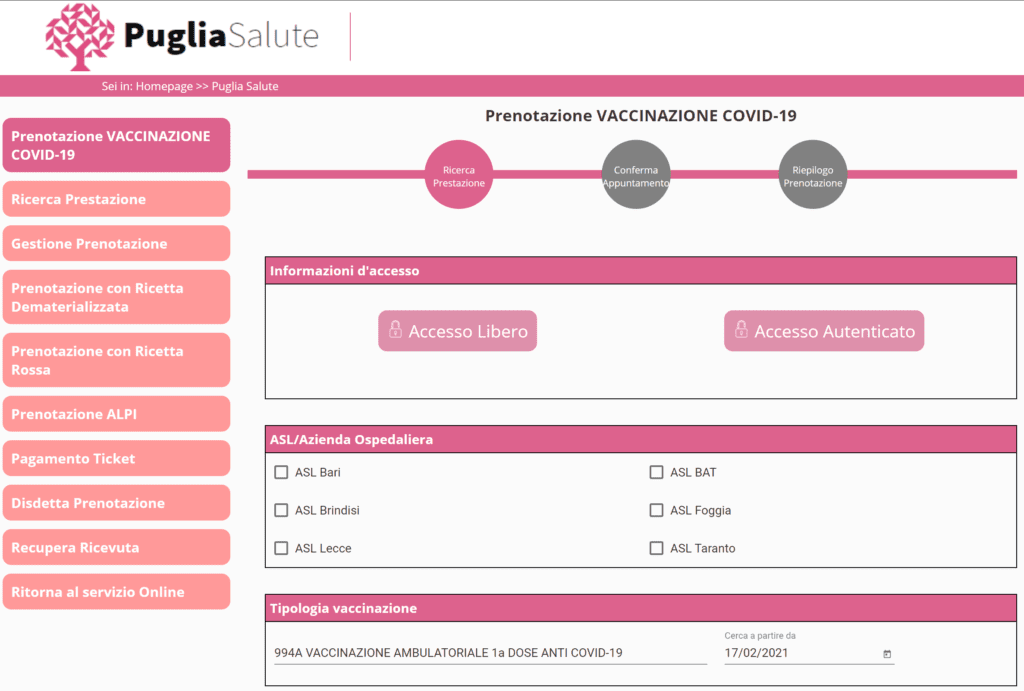Select Disdetta Prenotazione in the sidebar
The height and width of the screenshot is (691, 1024).
click(116, 503)
